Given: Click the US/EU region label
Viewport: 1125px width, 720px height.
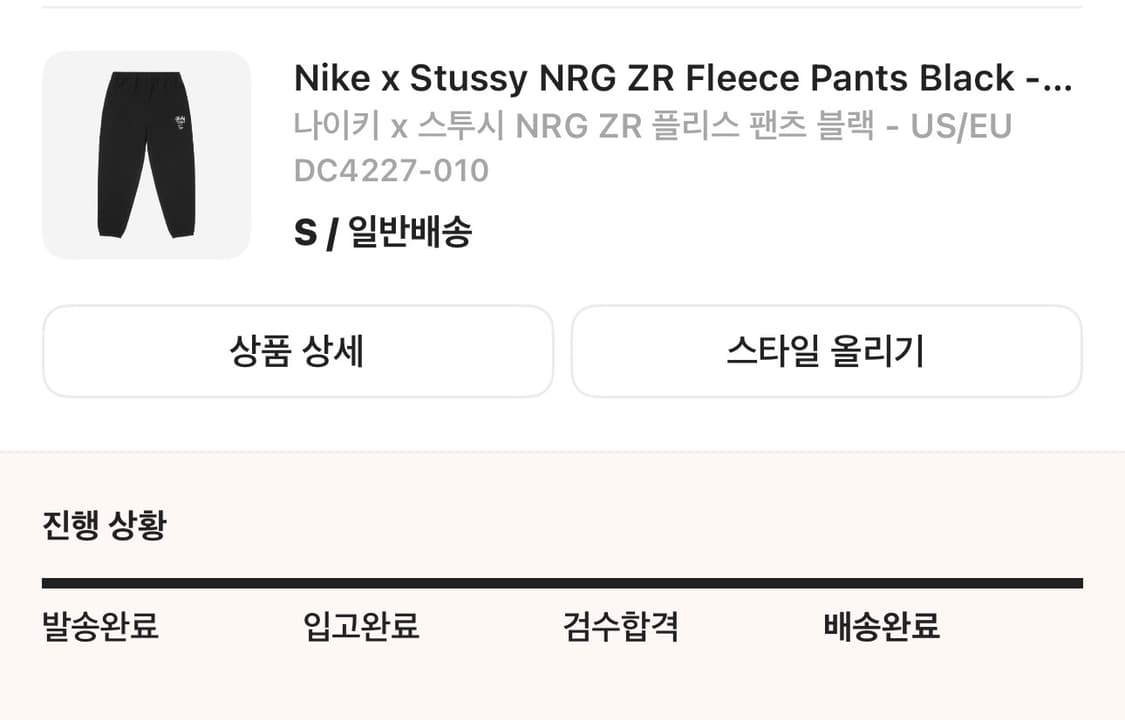Looking at the screenshot, I should [x=964, y=127].
